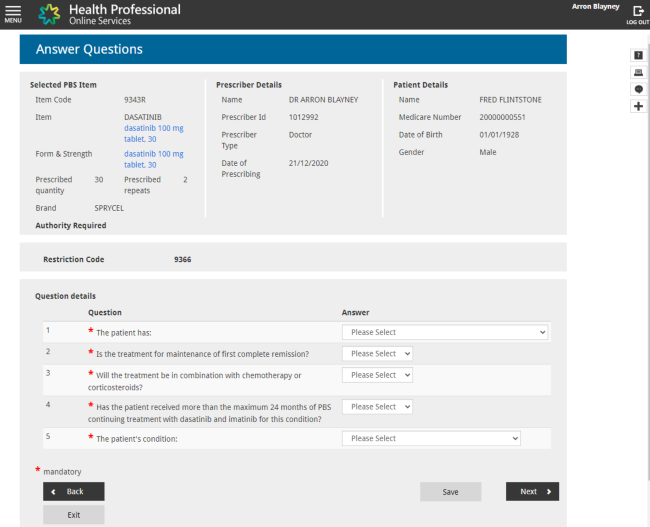Click the Health Professional Online Services logo
Screen dimensions: 650x527
pos(109,14)
